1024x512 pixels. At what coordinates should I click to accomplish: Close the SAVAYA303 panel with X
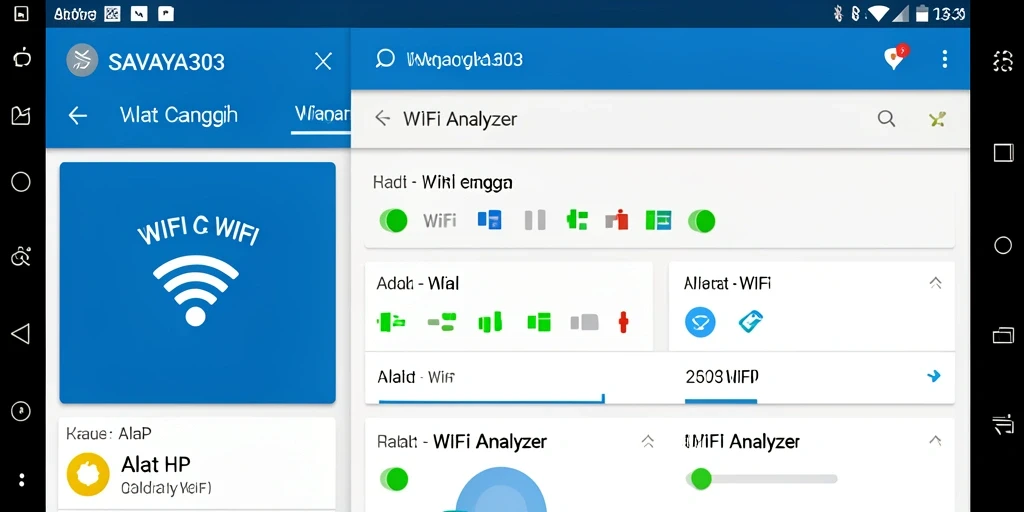point(323,61)
